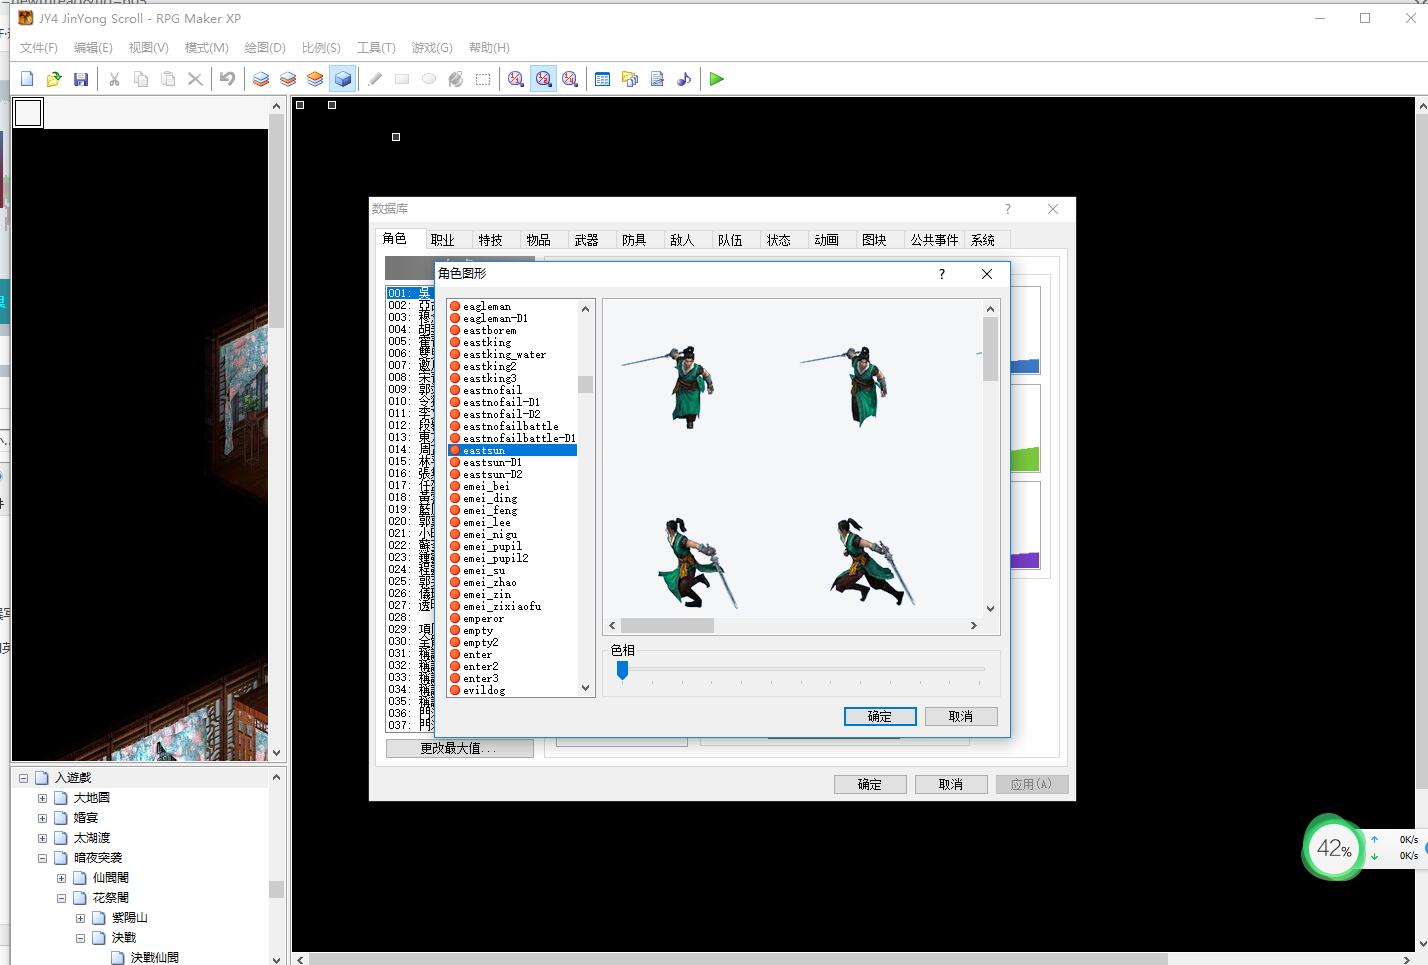Set map zoom to 1/1 scale
The image size is (1428, 965).
[516, 79]
